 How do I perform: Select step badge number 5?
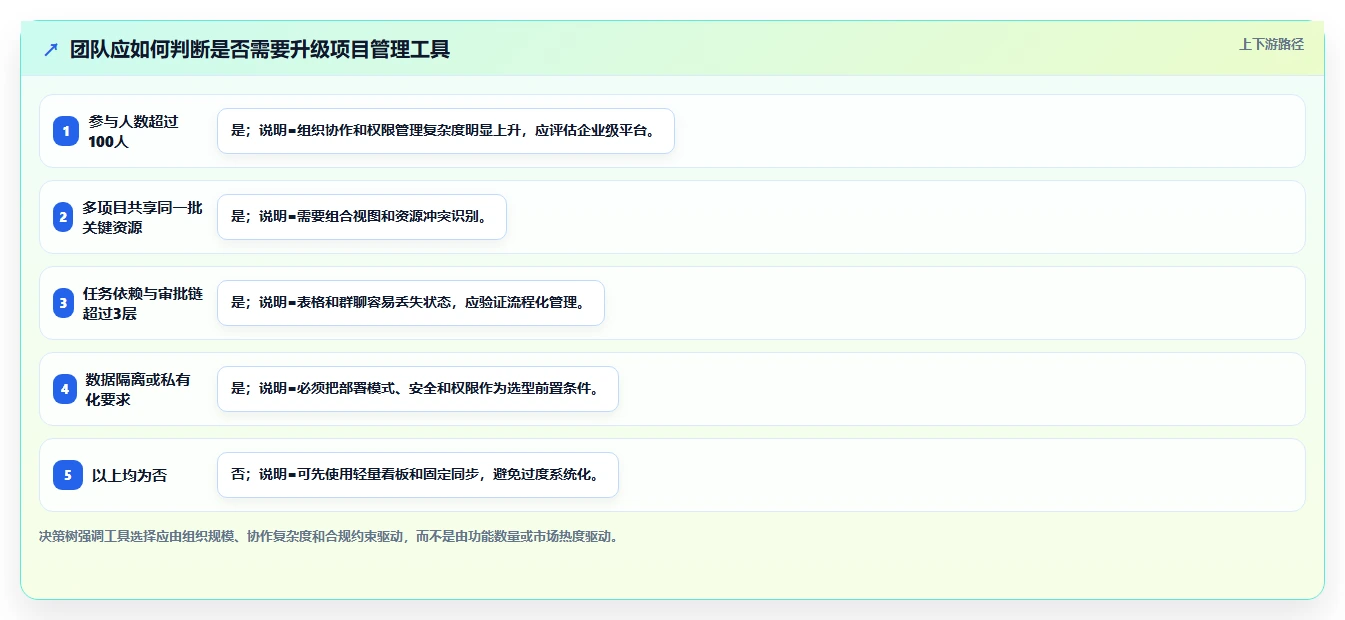(x=68, y=475)
